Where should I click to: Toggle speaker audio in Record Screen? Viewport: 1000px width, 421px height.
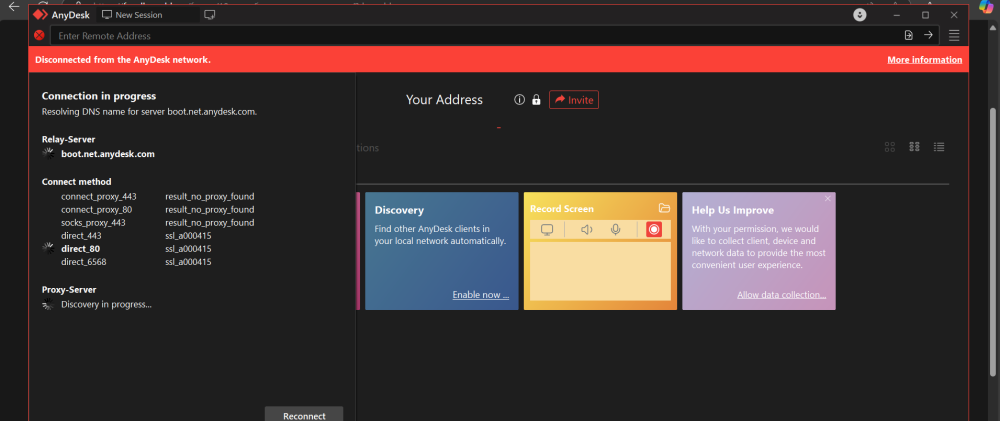click(x=587, y=230)
